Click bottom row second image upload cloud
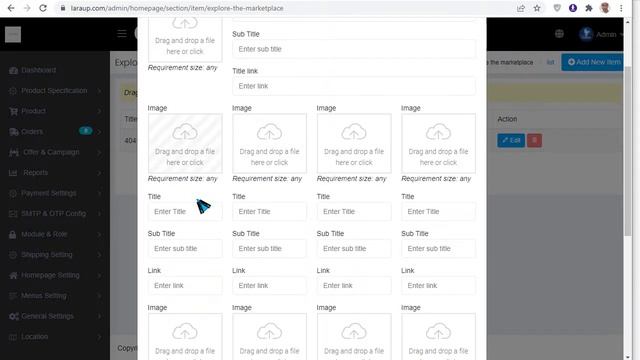The height and width of the screenshot is (360, 640). point(269,331)
